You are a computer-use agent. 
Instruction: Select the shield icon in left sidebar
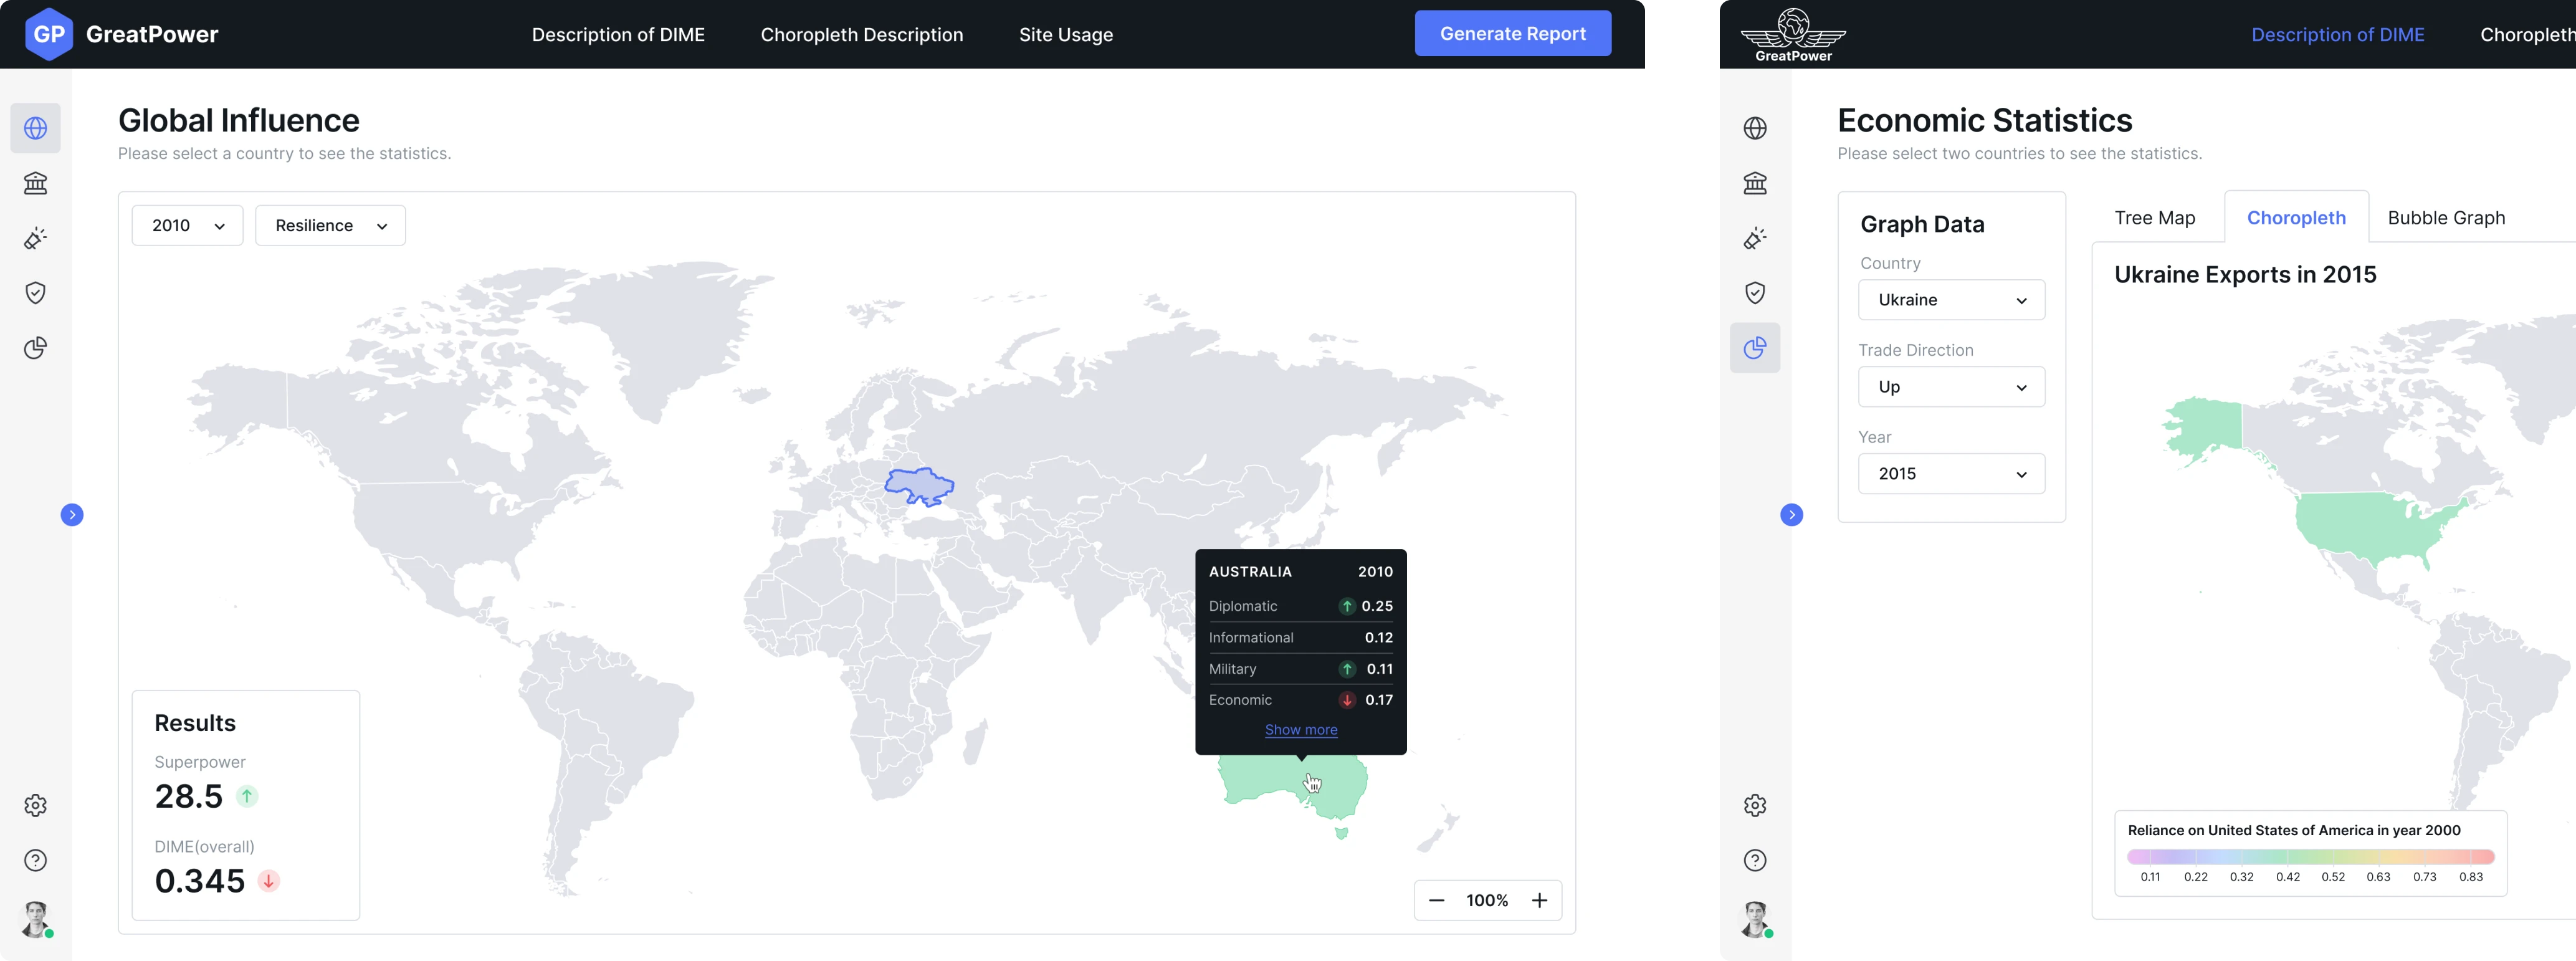tap(35, 293)
